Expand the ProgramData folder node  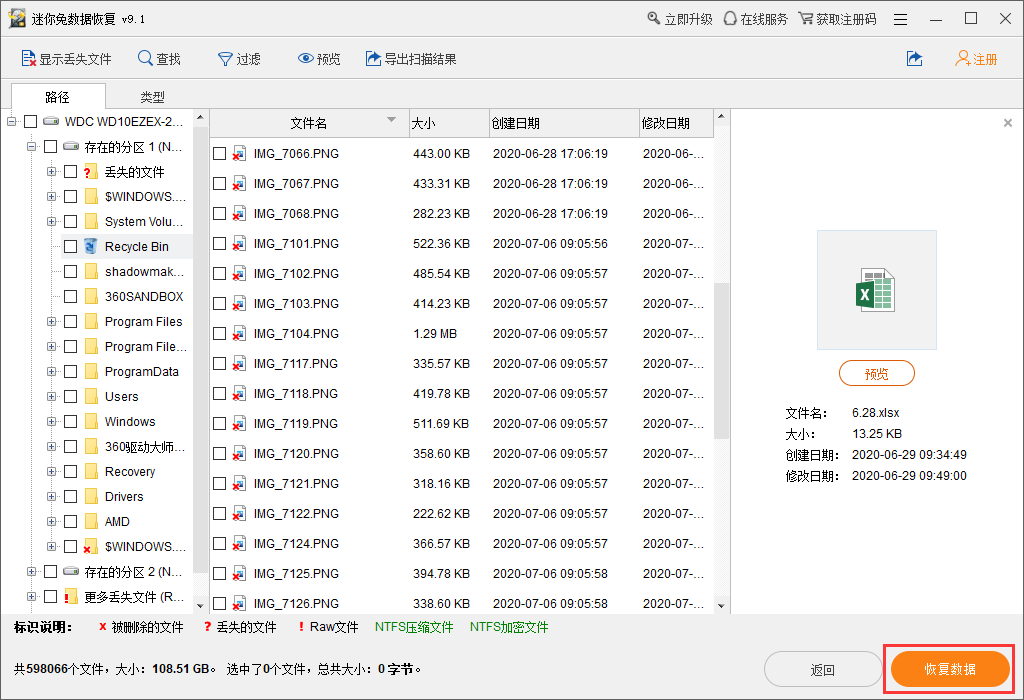[x=51, y=372]
